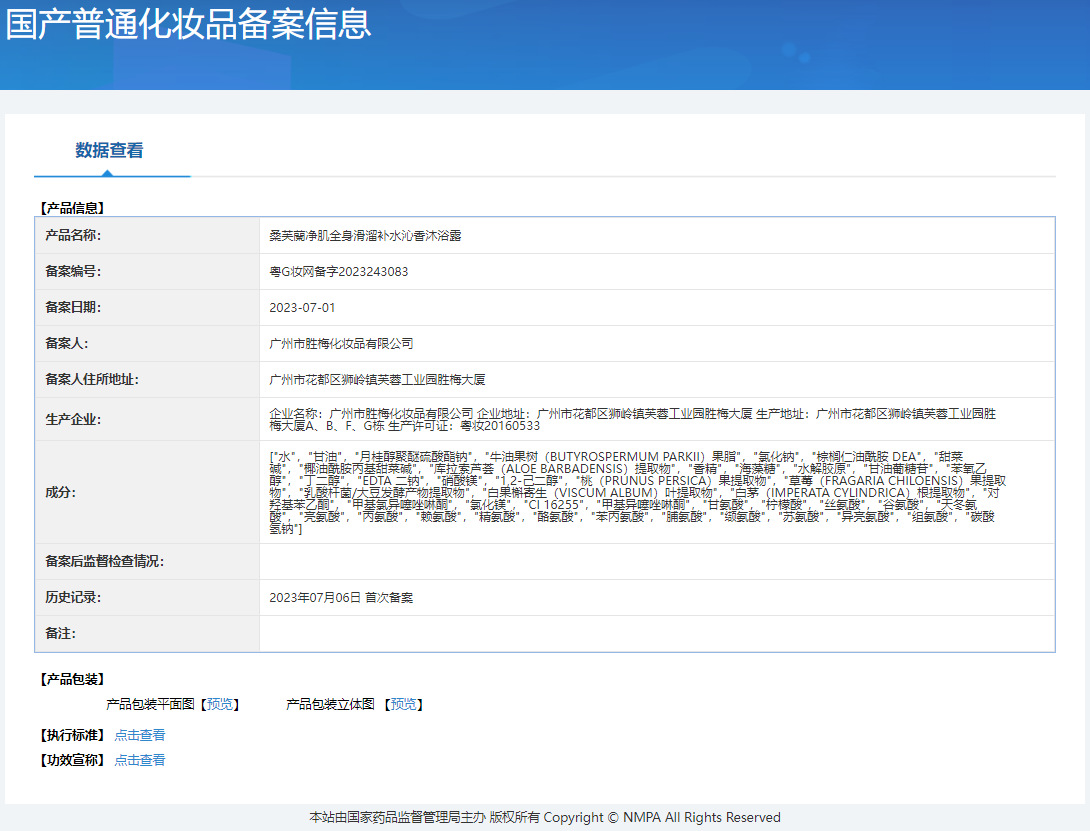The width and height of the screenshot is (1090, 831).
Task: Click the 【执行标准】 label
Action: click(x=72, y=735)
